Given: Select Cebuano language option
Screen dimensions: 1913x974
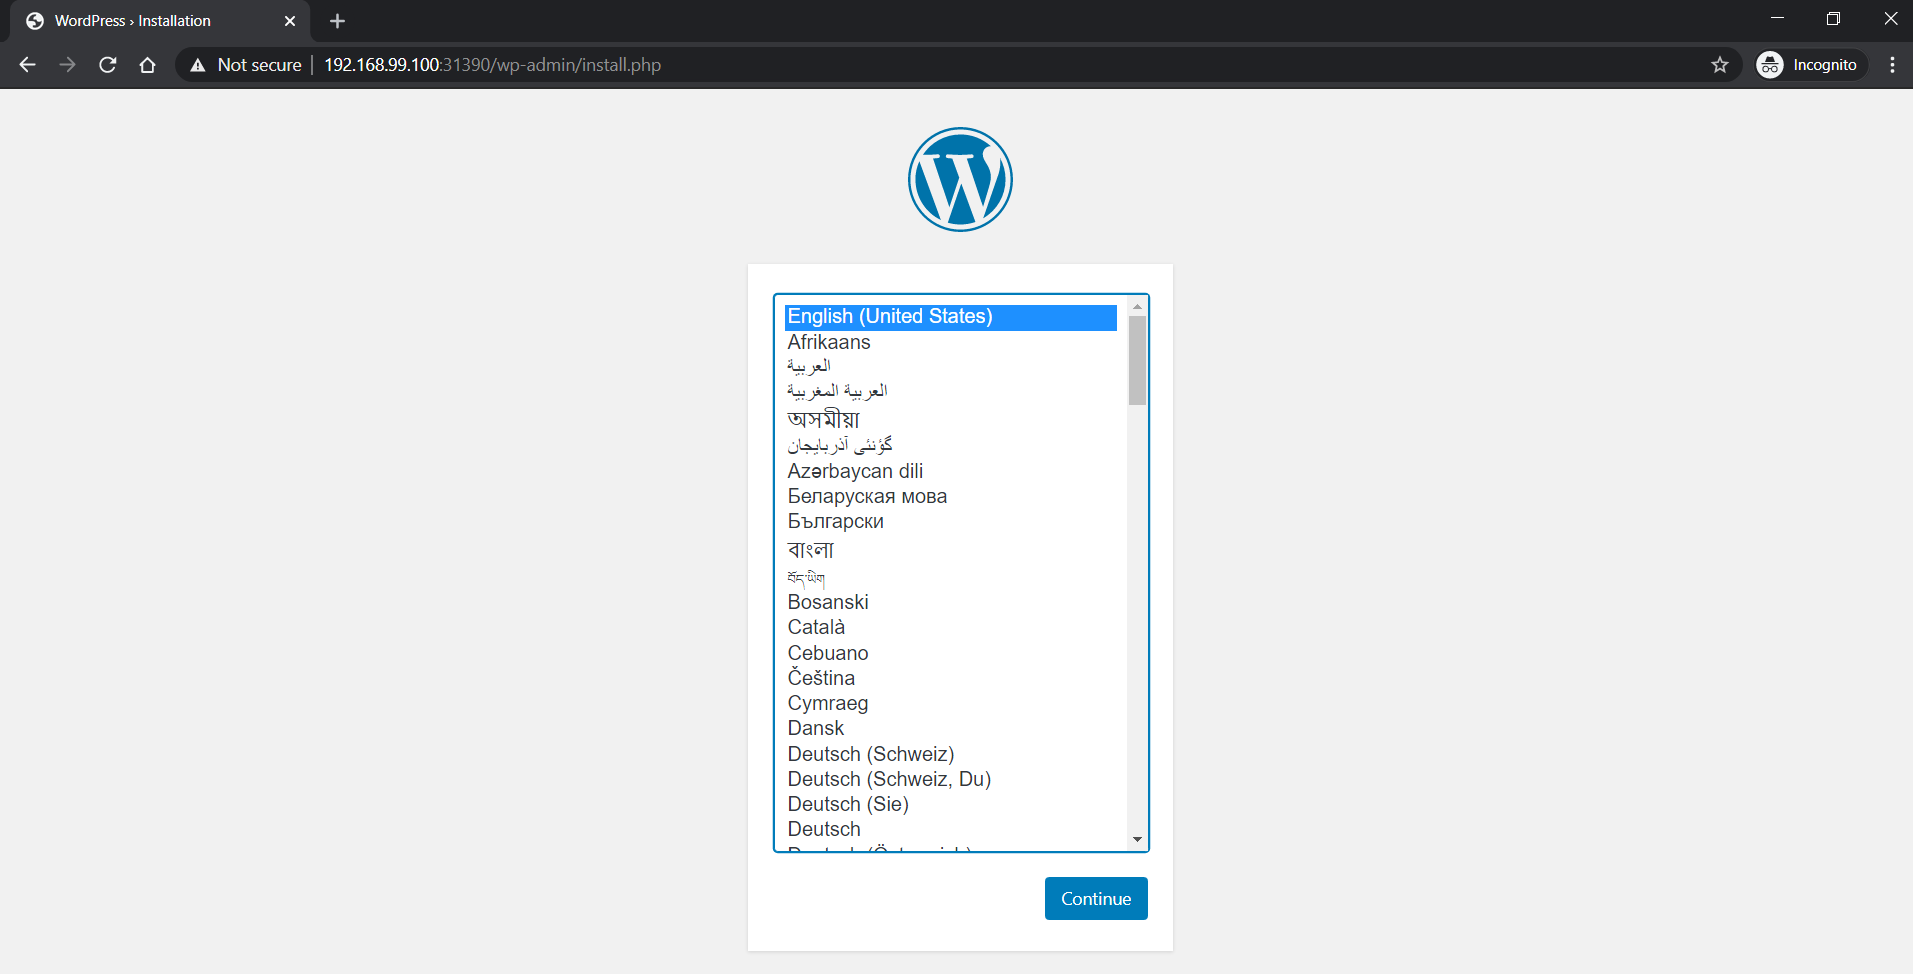Looking at the screenshot, I should (x=951, y=653).
